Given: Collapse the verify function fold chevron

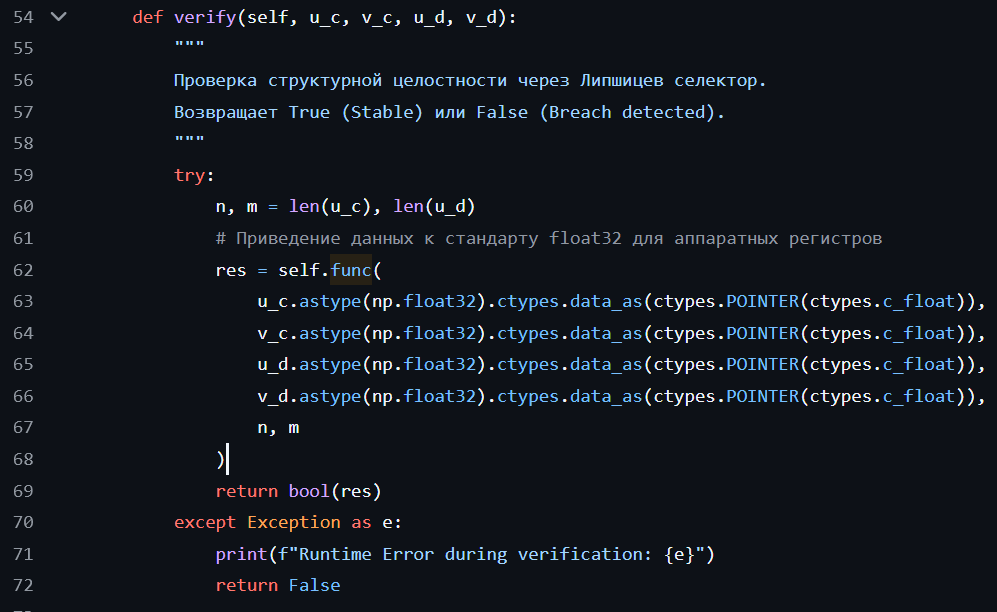Looking at the screenshot, I should (x=58, y=17).
